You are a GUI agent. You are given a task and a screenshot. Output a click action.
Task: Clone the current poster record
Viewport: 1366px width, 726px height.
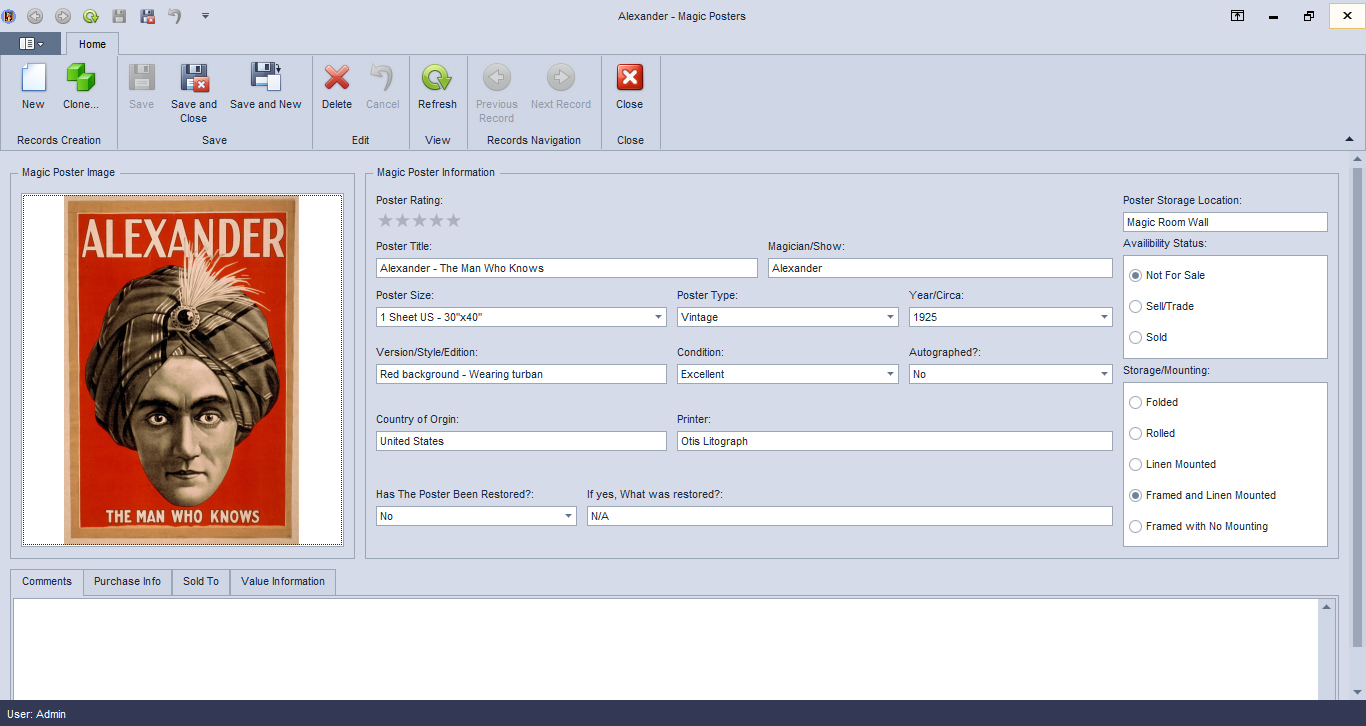tap(81, 86)
